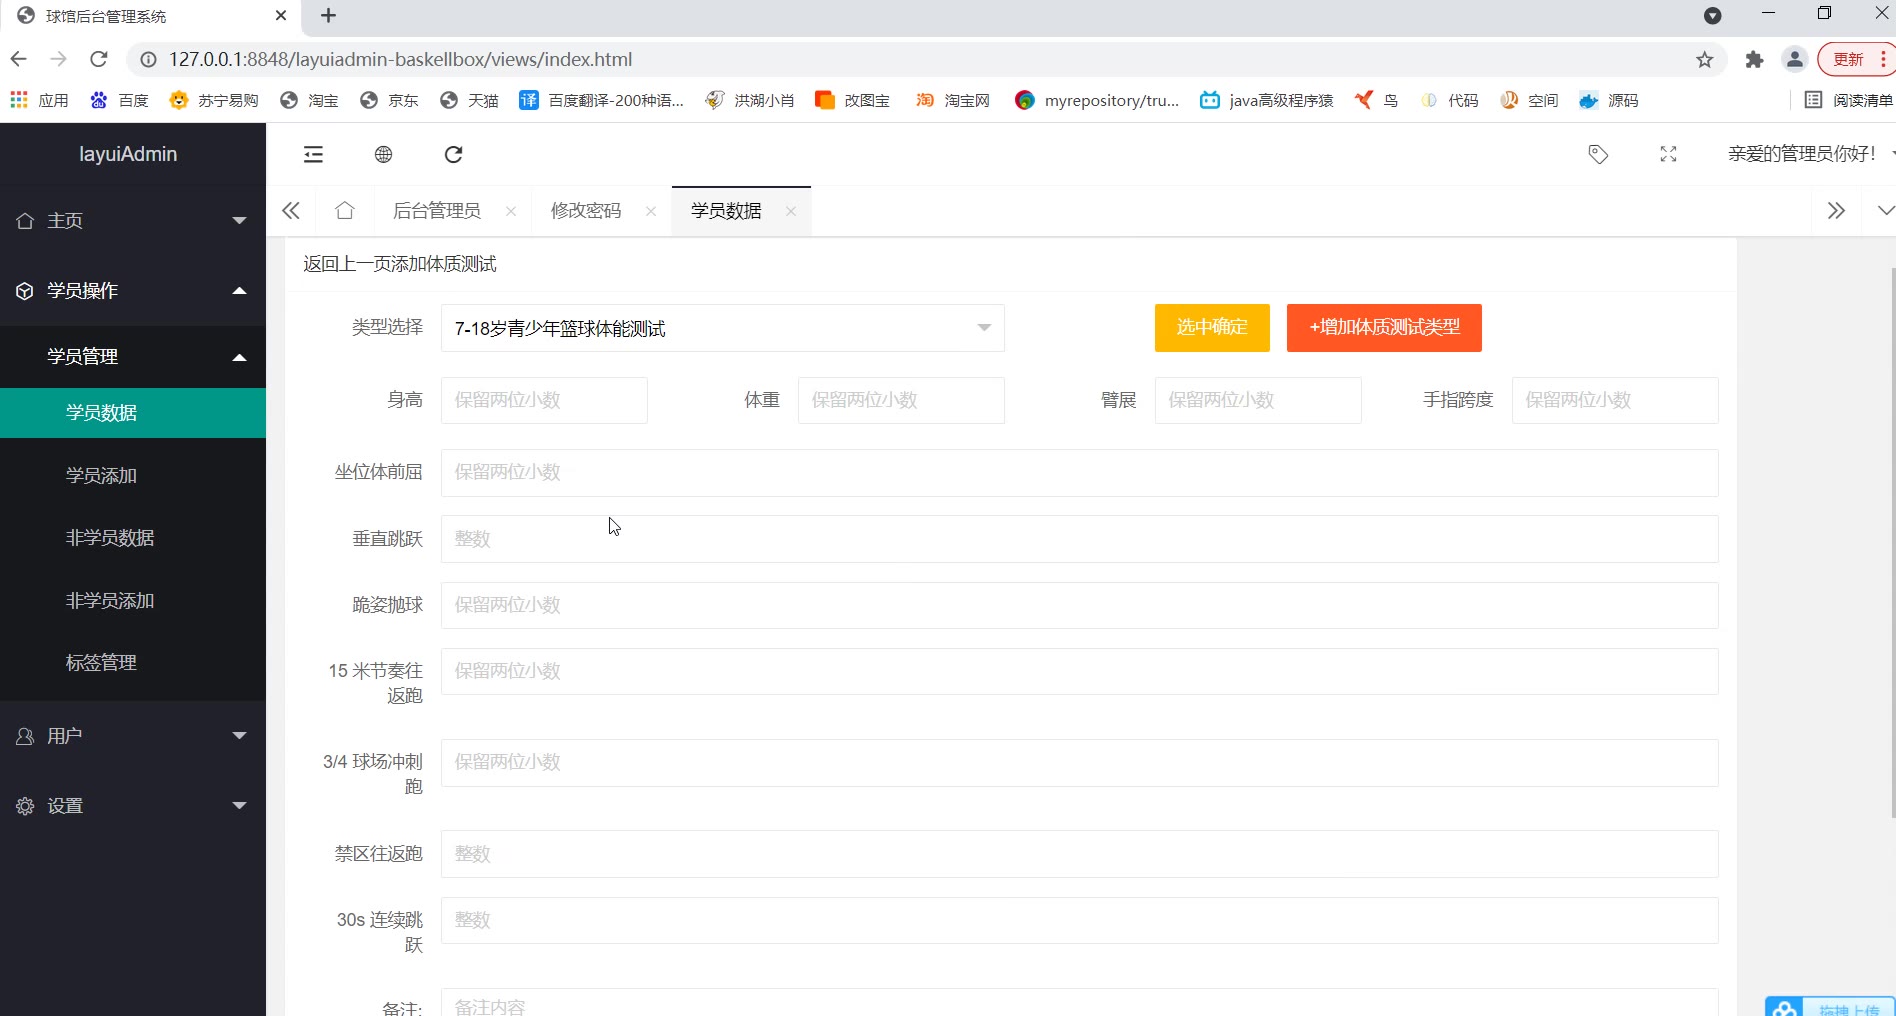Refresh the page with the layui reload icon
The height and width of the screenshot is (1016, 1896).
pyautogui.click(x=453, y=154)
